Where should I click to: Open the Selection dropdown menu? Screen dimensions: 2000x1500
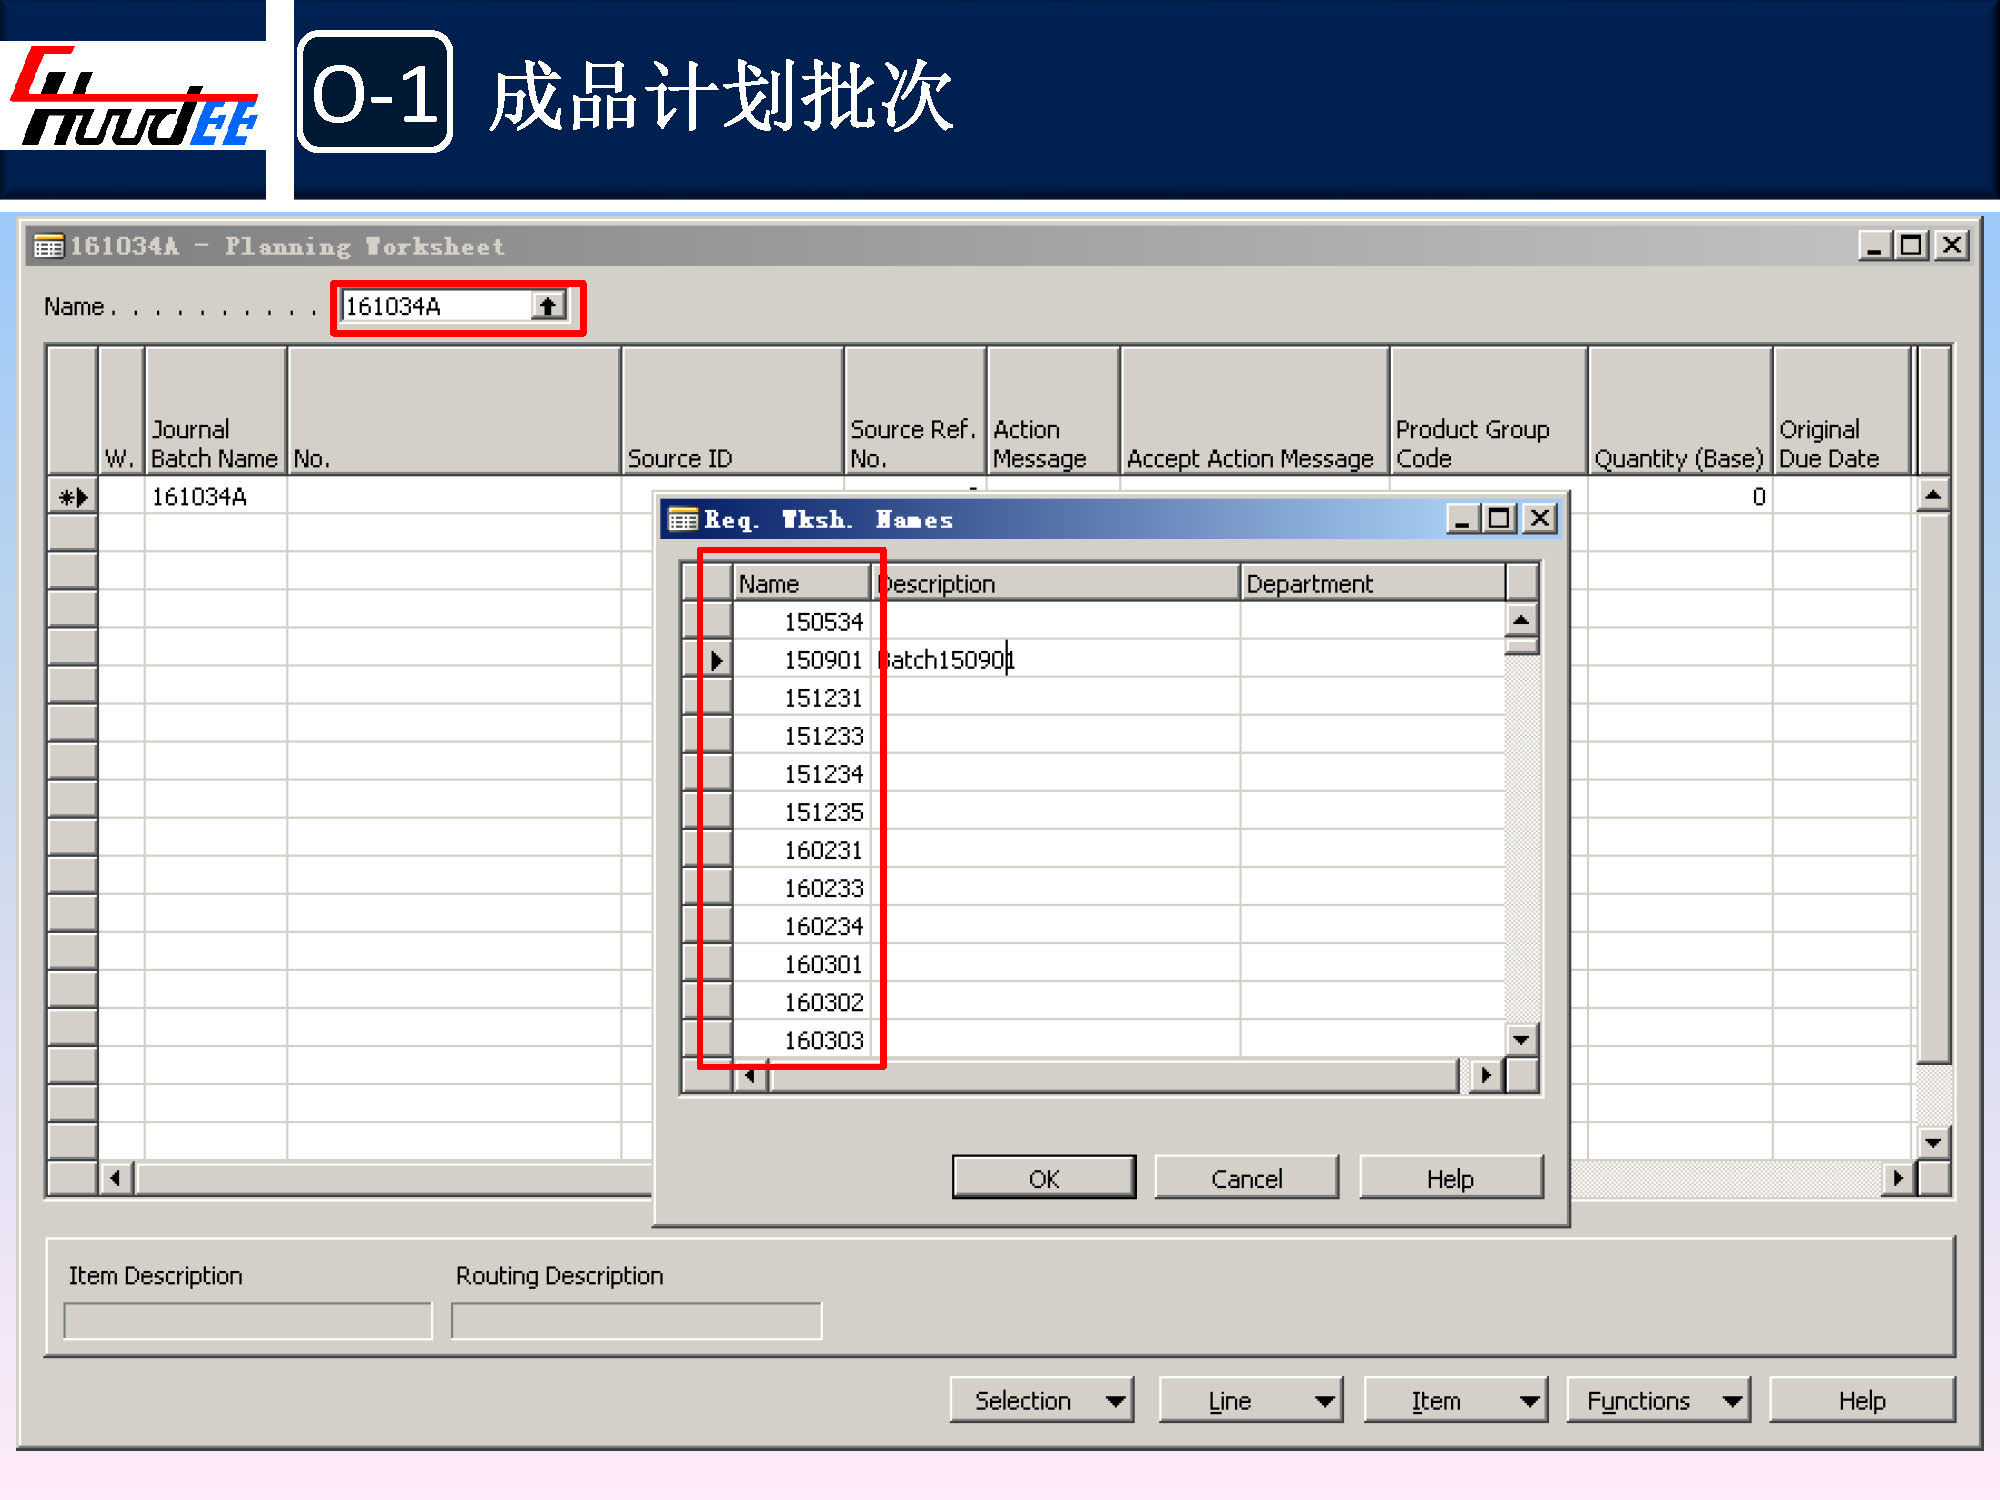pos(1041,1400)
